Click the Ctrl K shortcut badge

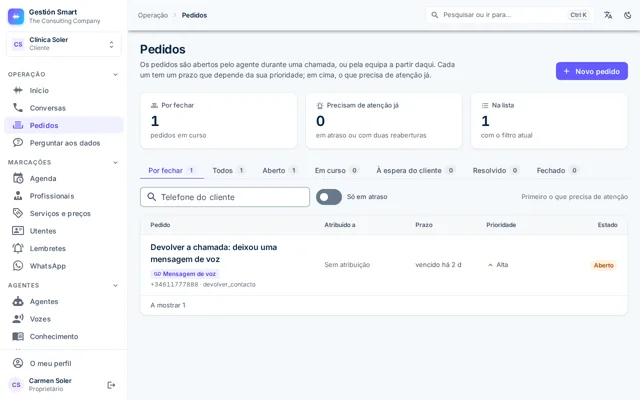click(x=578, y=15)
